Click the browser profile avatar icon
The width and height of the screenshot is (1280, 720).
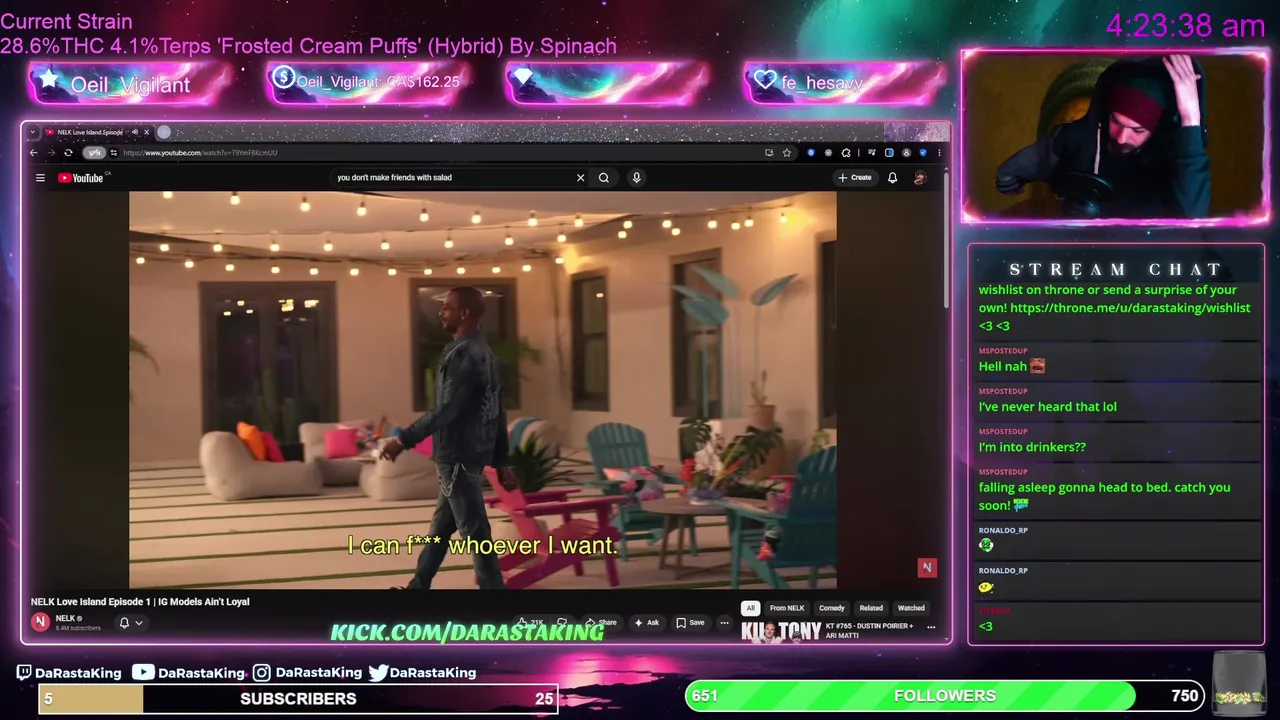tap(906, 153)
